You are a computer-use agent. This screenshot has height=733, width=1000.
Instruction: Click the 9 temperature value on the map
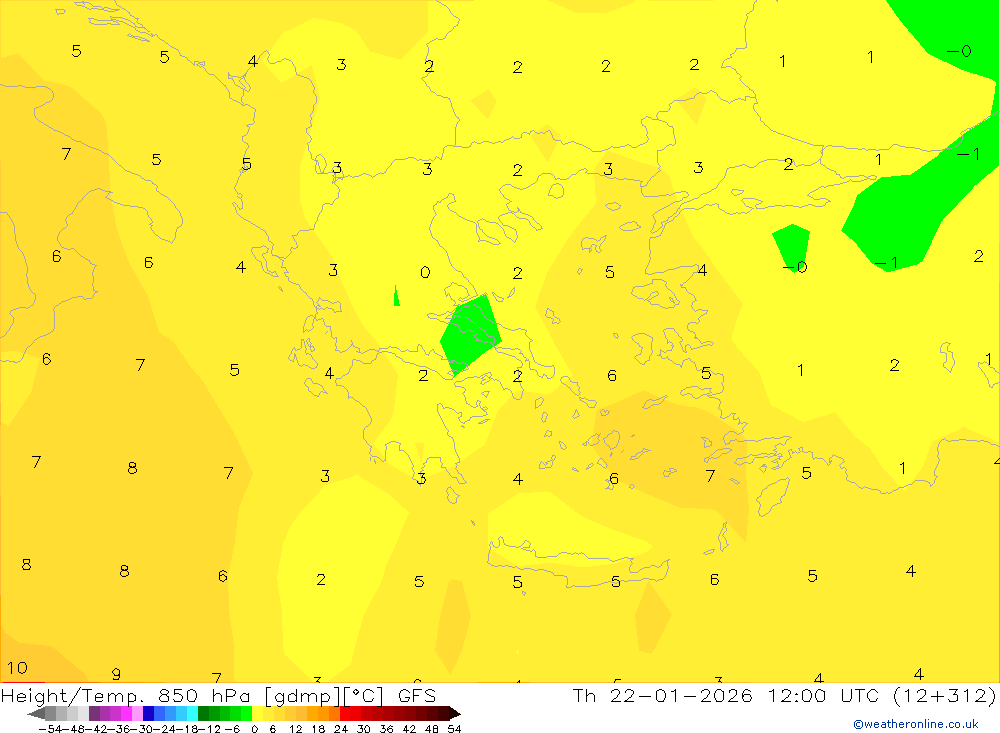116,674
